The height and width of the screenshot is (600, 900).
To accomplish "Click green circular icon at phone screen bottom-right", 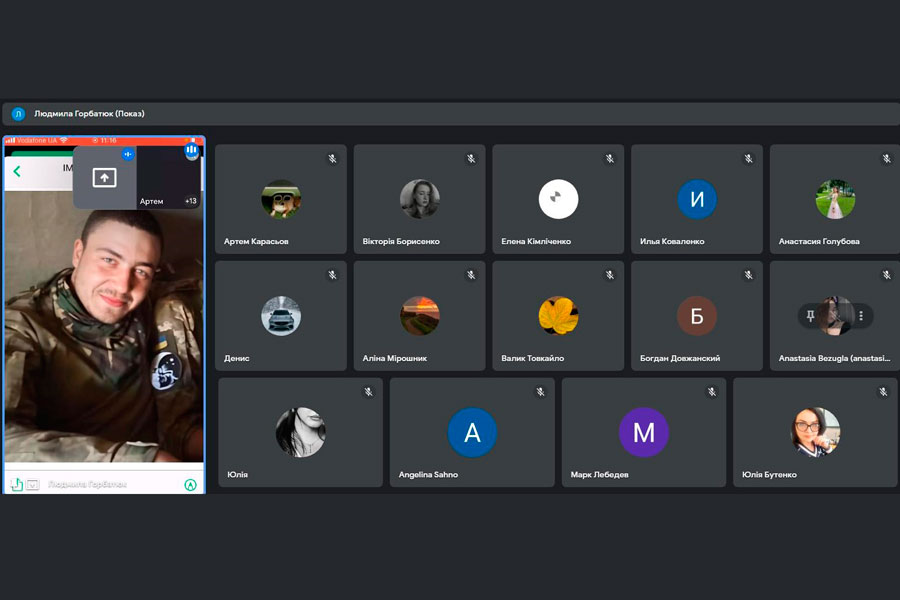I will point(190,485).
